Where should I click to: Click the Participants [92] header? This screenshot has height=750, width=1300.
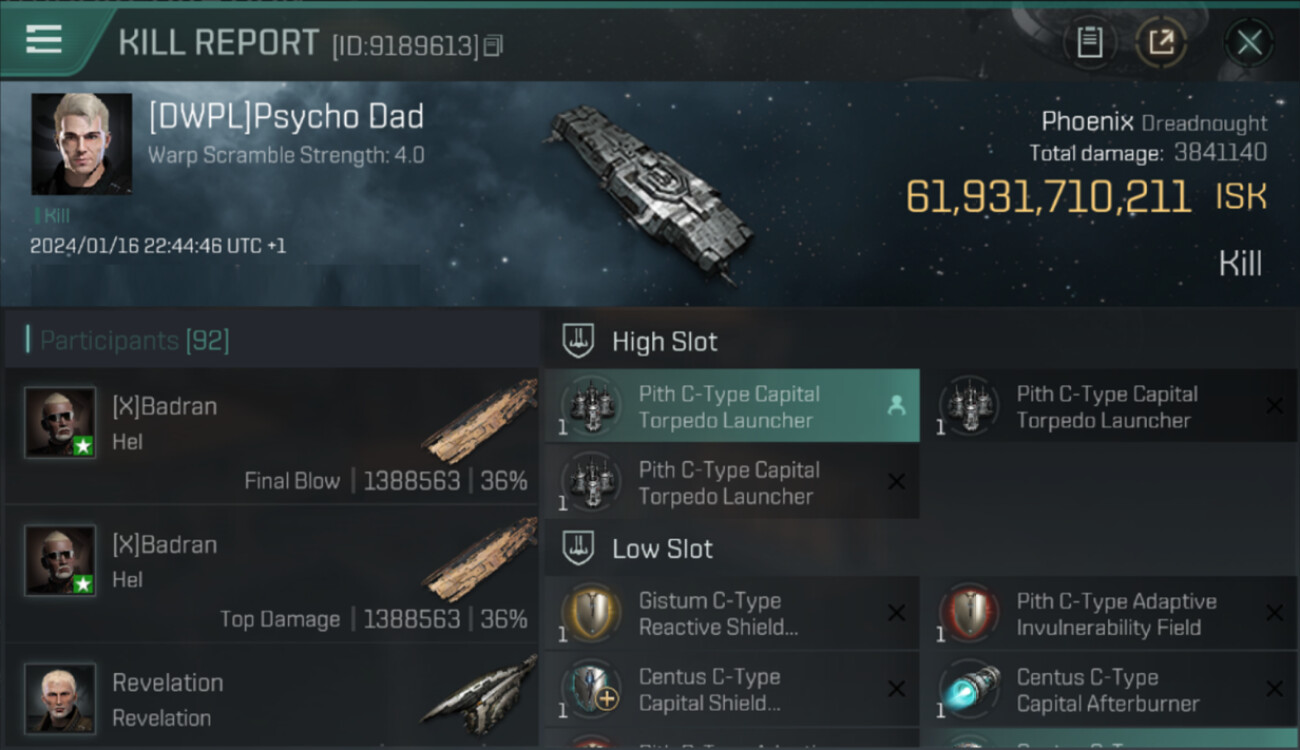(x=134, y=341)
